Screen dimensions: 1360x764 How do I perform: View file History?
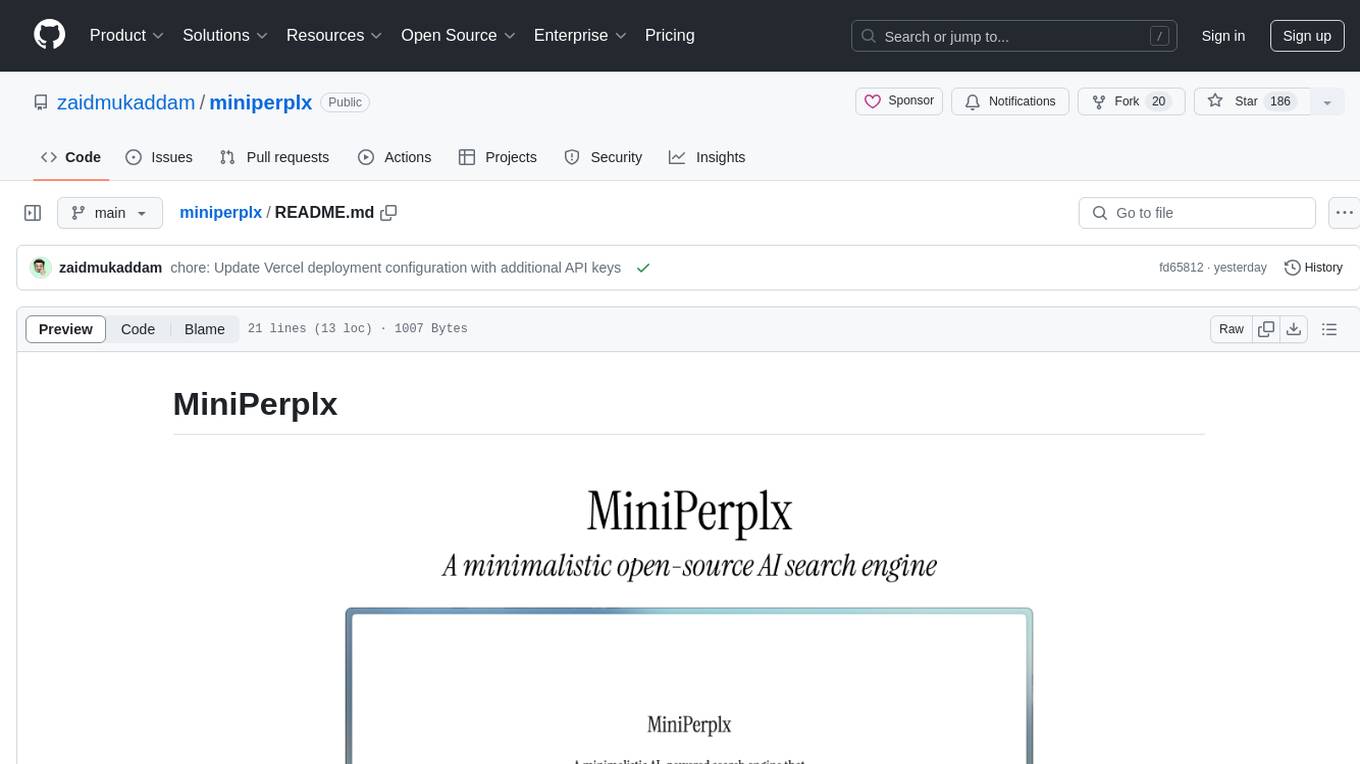click(x=1313, y=268)
